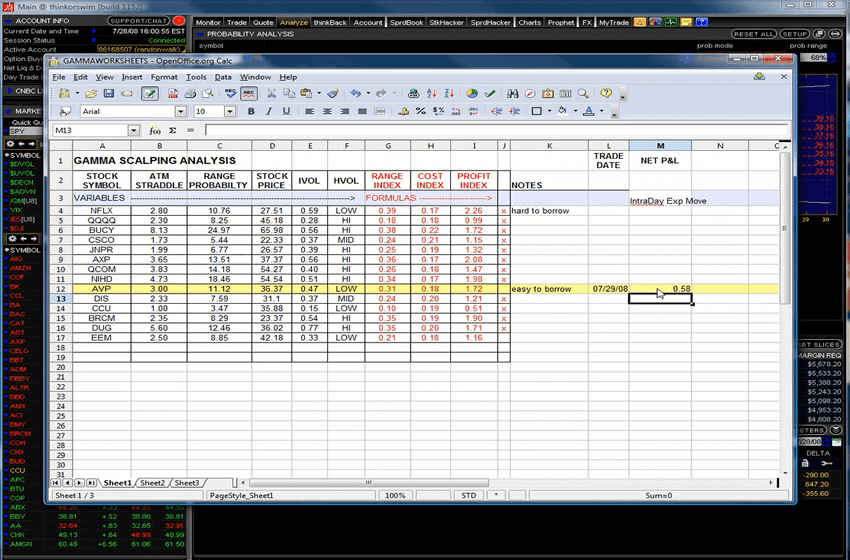This screenshot has width=850, height=560.
Task: Insert Hyperlink icon in toolbar
Action: pos(414,93)
